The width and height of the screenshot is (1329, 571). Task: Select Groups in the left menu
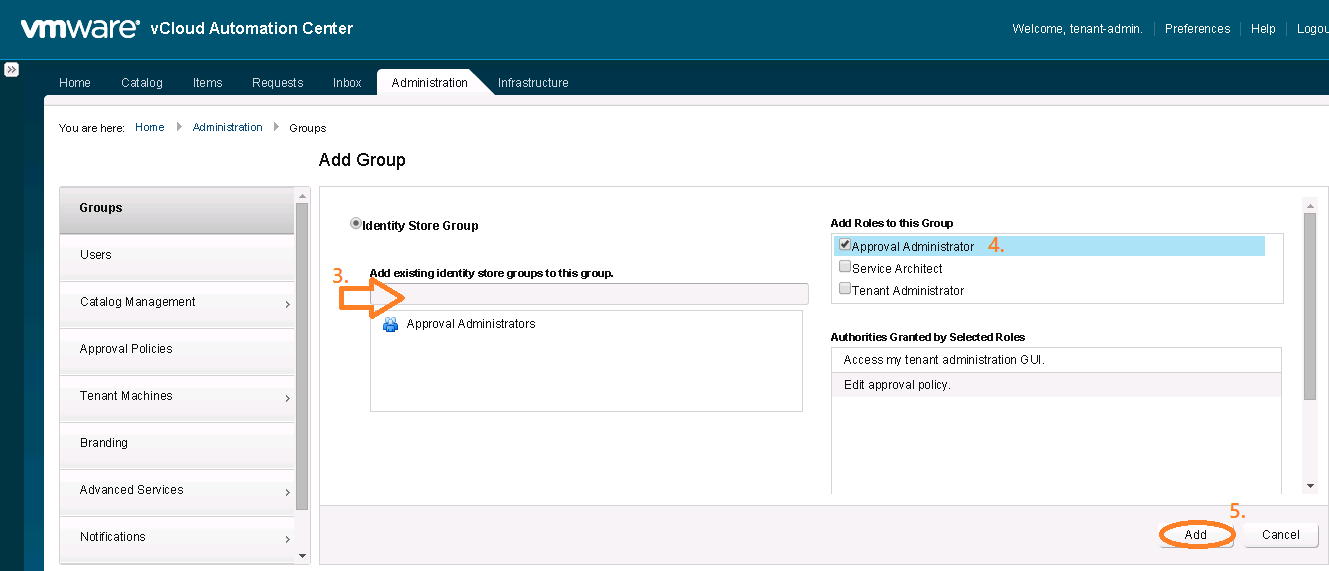(x=177, y=208)
